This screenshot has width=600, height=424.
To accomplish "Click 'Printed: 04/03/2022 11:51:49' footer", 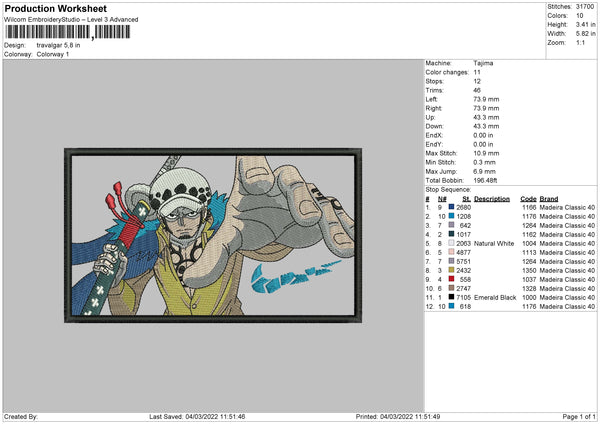I will [398, 416].
